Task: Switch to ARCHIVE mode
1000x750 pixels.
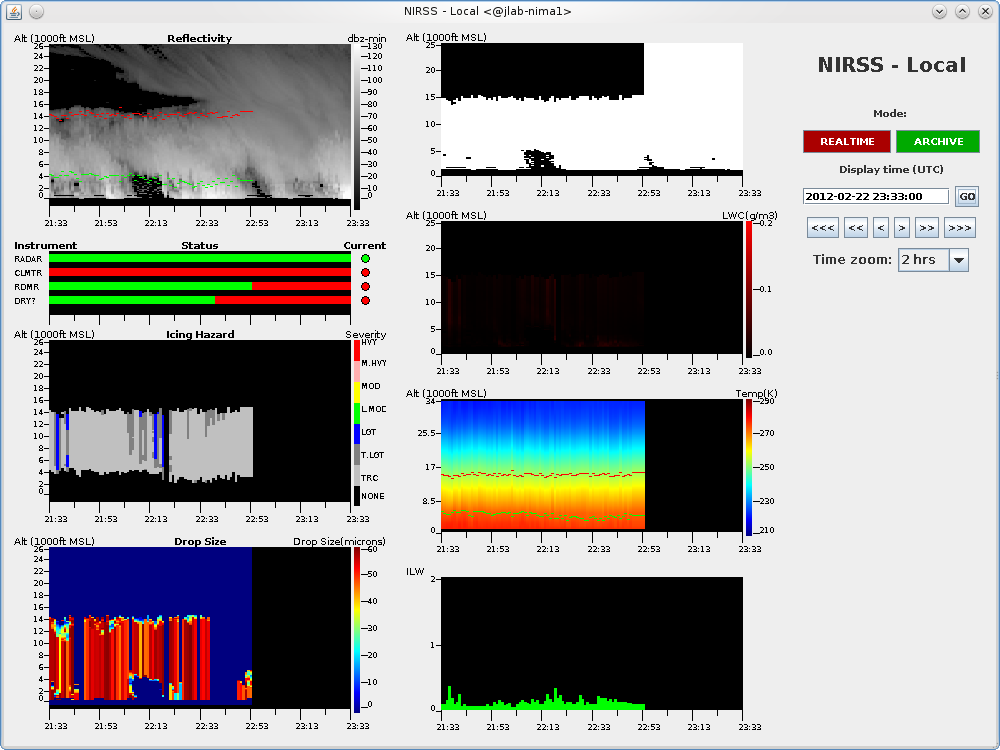Action: pyautogui.click(x=938, y=141)
